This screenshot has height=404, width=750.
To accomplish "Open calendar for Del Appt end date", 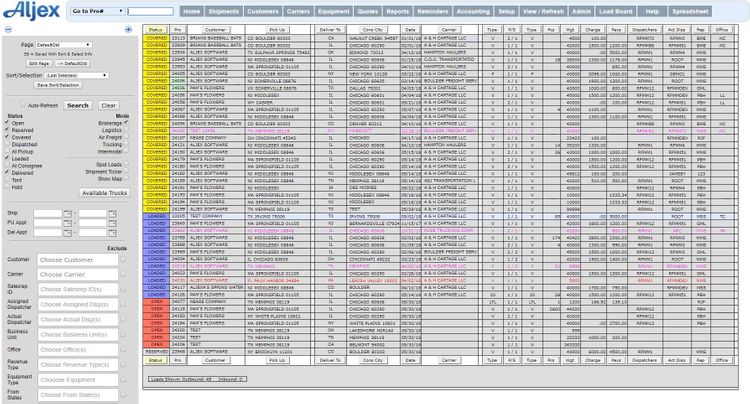I will pyautogui.click(x=112, y=233).
